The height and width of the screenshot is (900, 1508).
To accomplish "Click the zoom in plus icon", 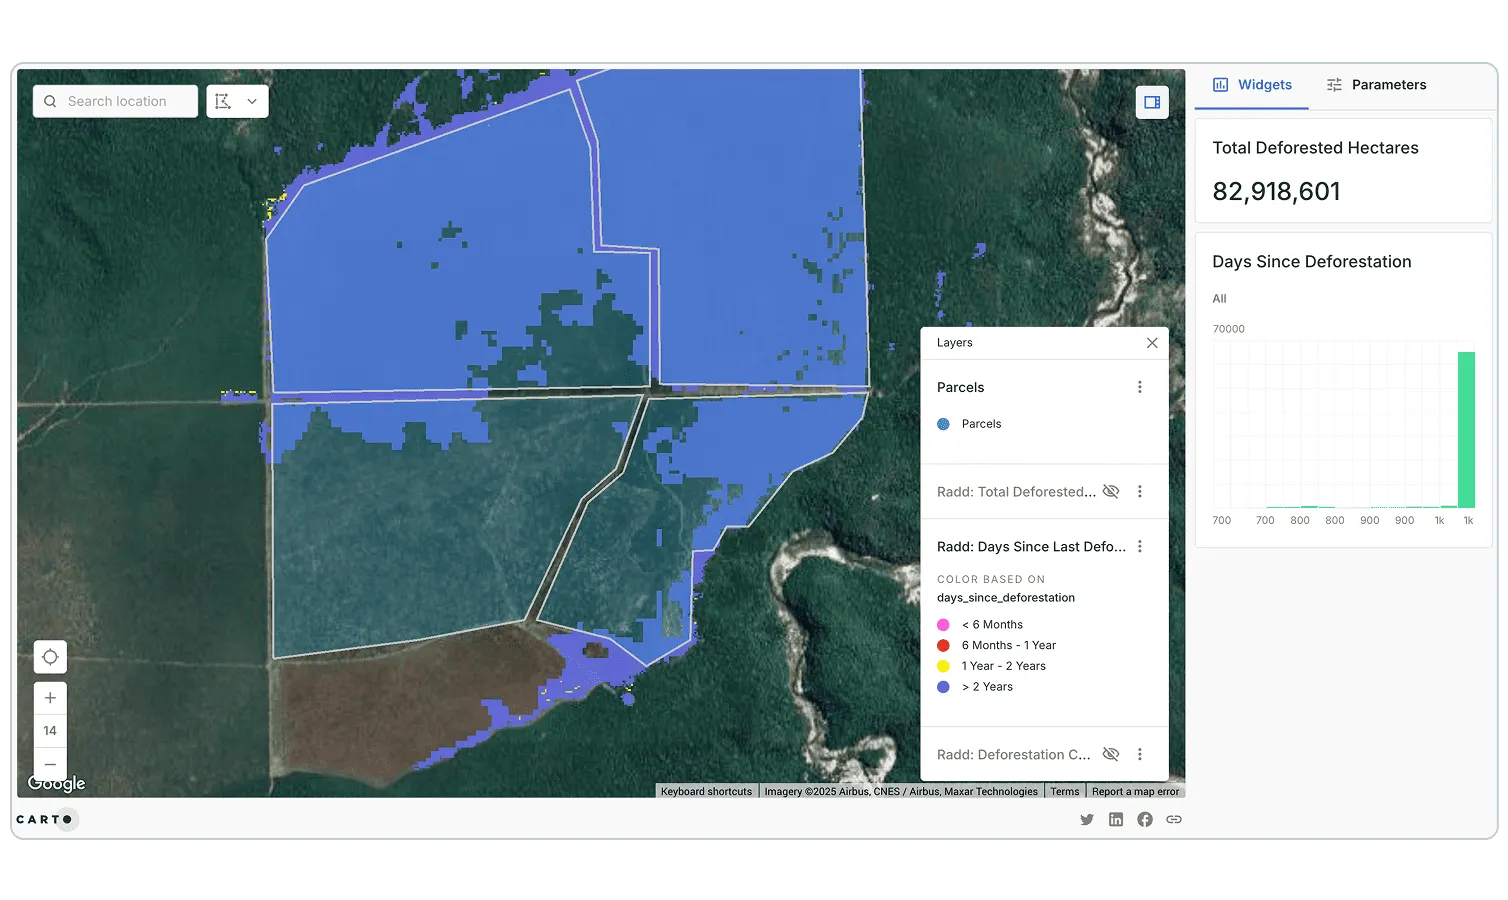I will point(50,697).
